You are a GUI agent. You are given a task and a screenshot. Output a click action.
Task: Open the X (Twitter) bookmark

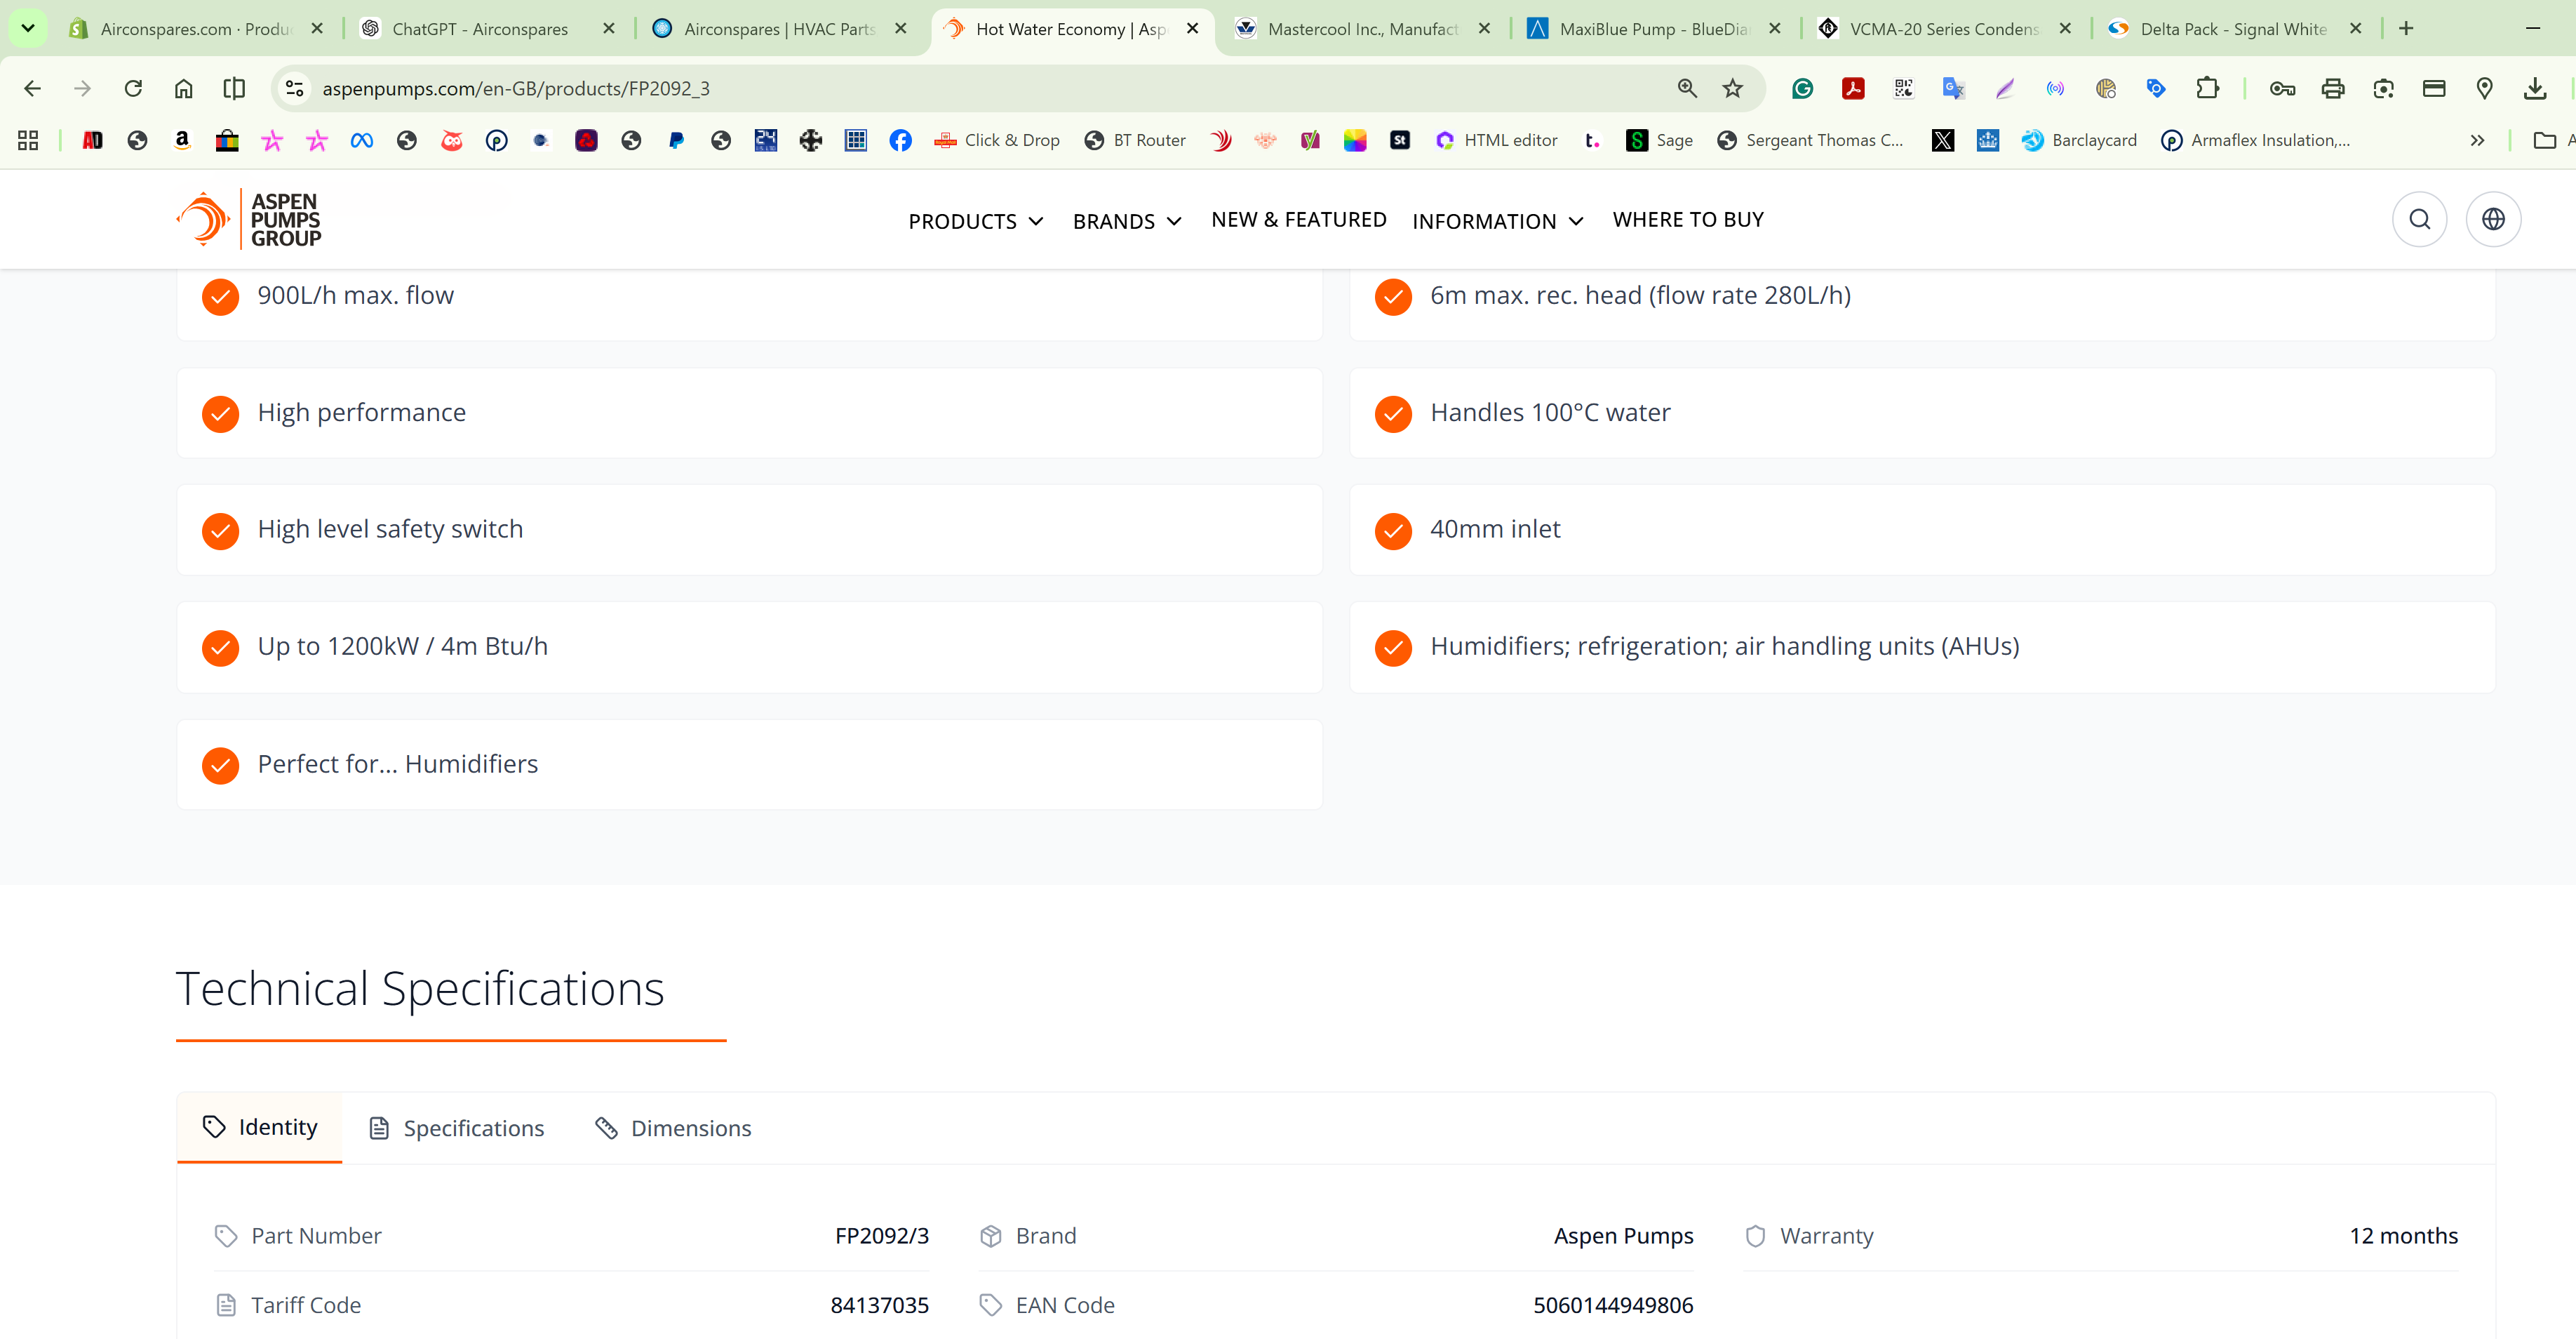(x=1943, y=141)
